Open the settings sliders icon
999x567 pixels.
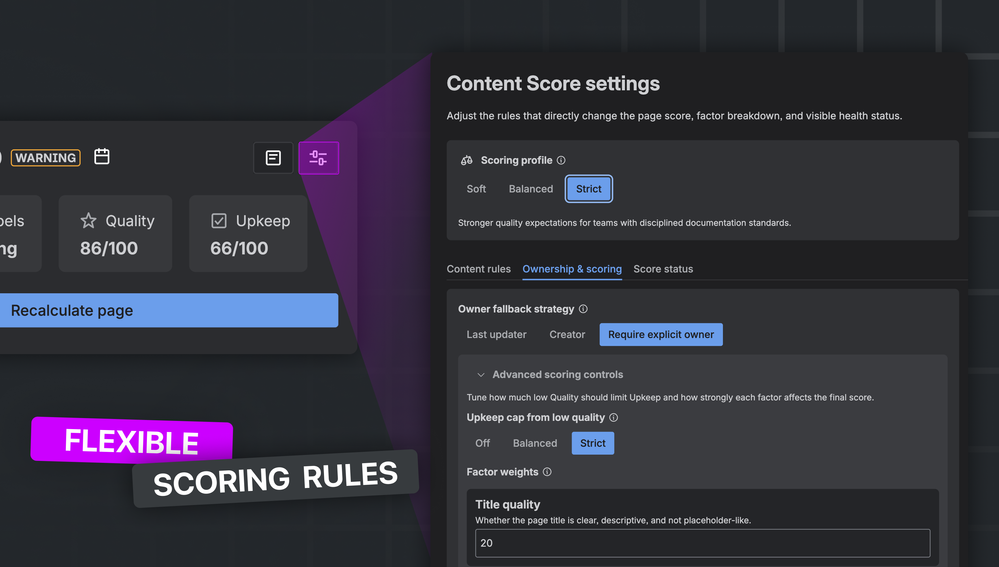[x=319, y=158]
